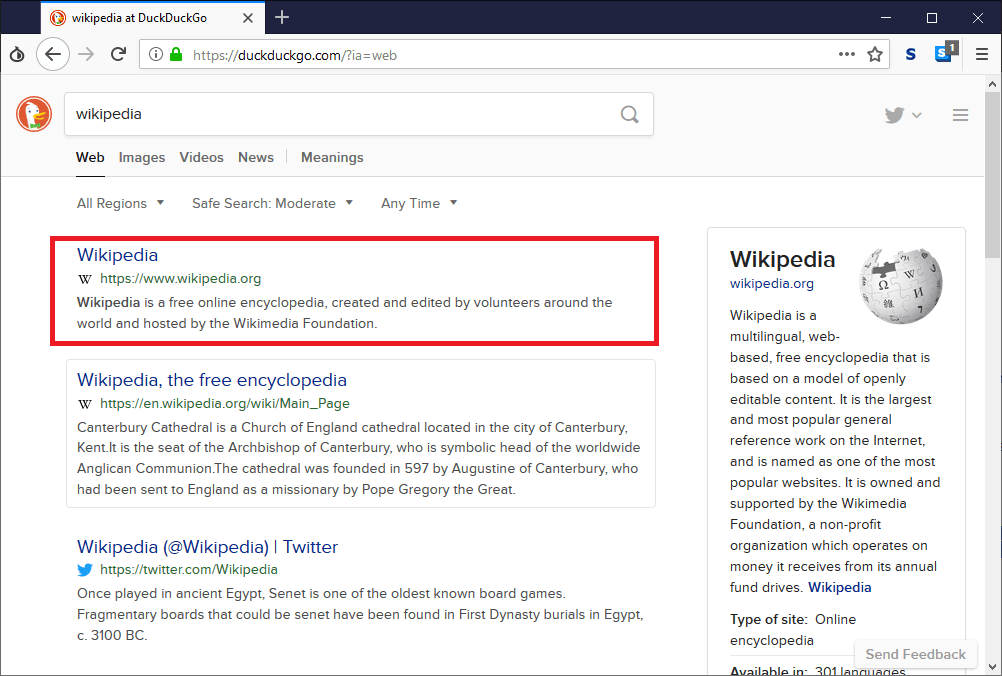Click the browser back arrow button

coord(52,55)
